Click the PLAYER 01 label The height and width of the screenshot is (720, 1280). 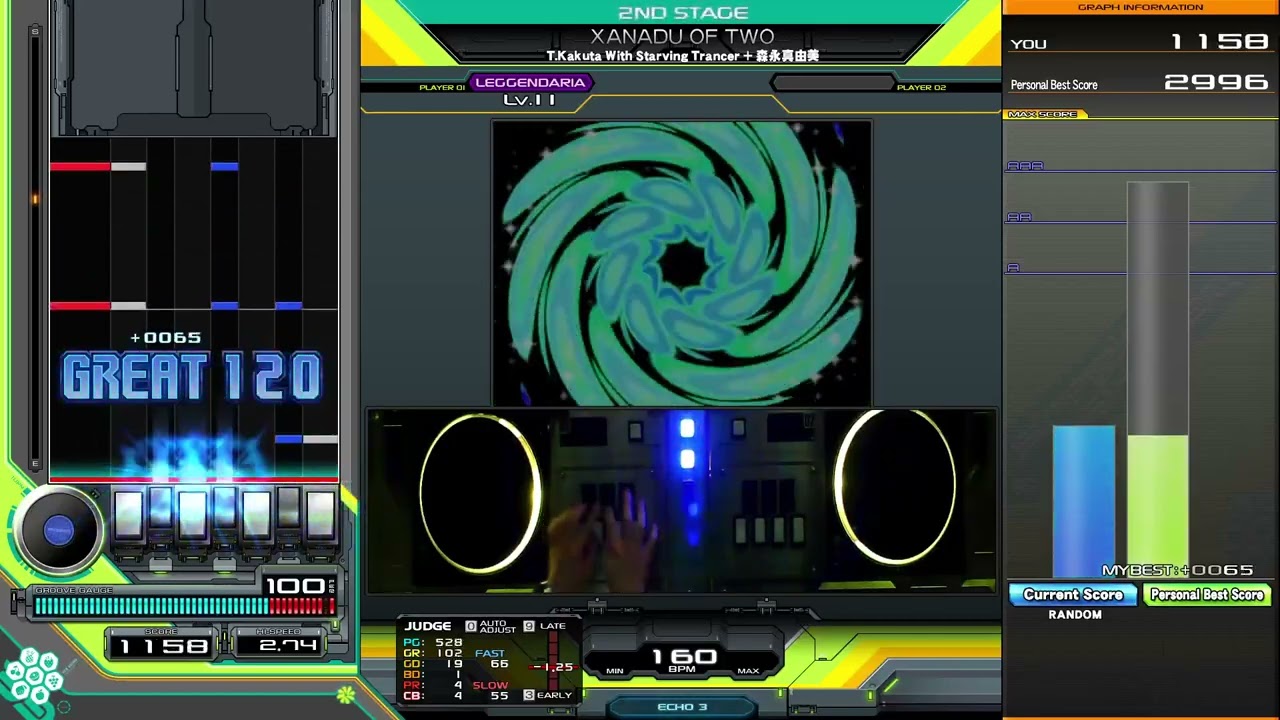442,88
